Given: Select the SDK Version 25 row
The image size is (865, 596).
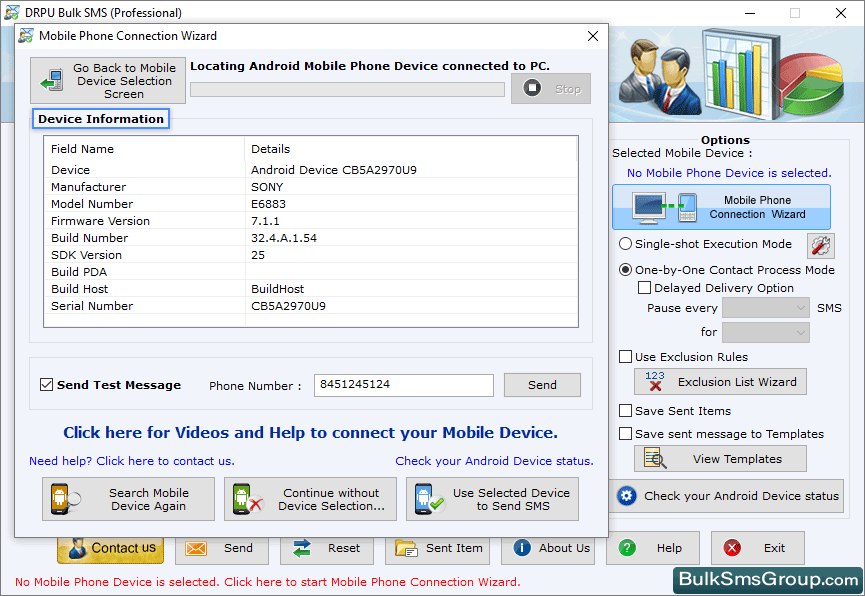Looking at the screenshot, I should (311, 255).
